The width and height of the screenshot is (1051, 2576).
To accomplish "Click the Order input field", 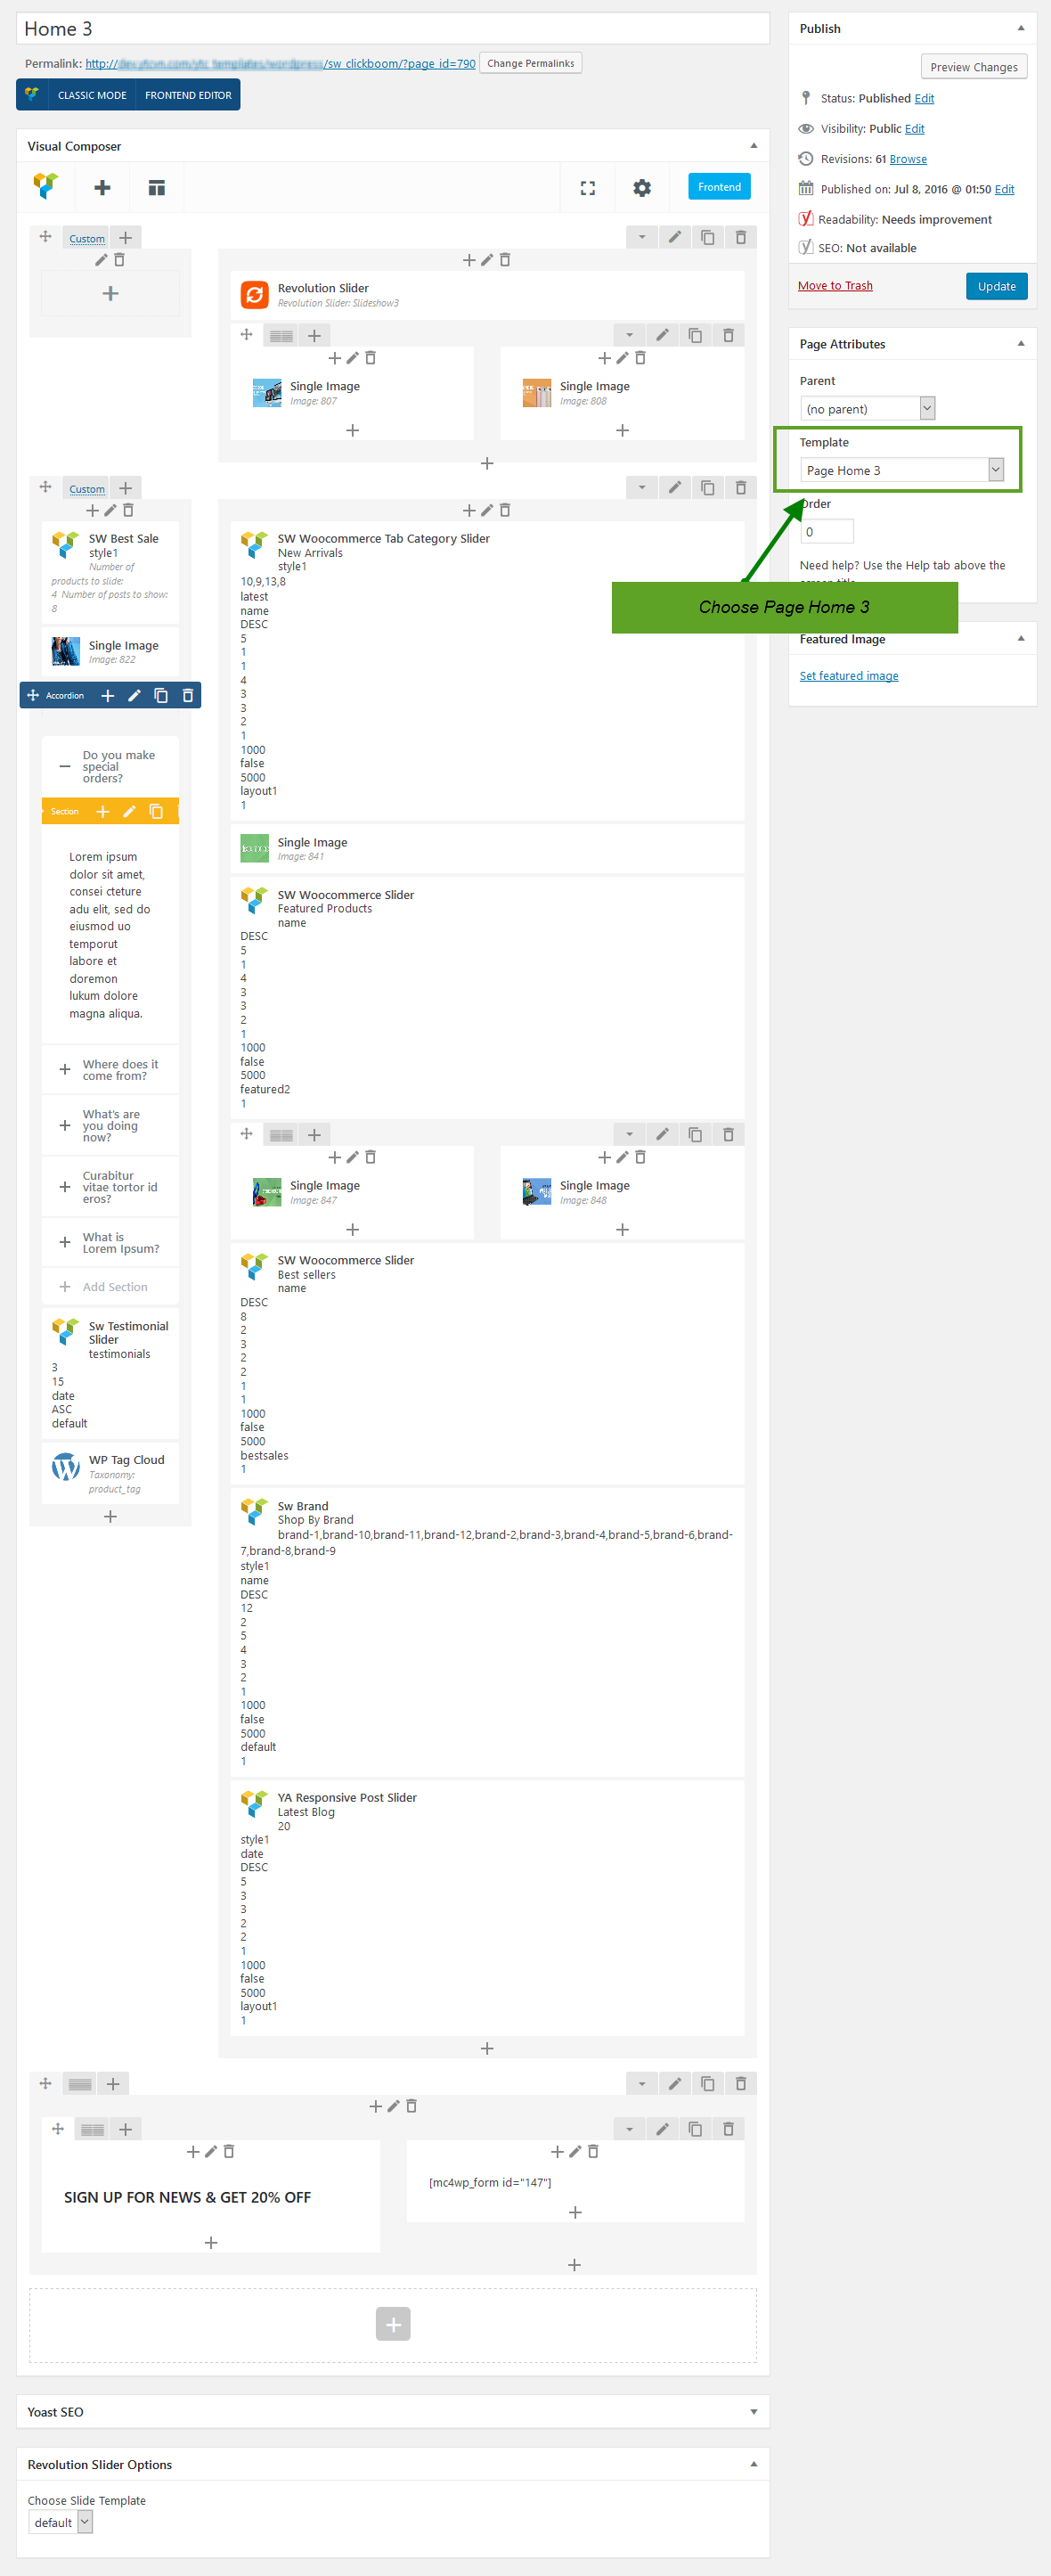I will pos(827,531).
